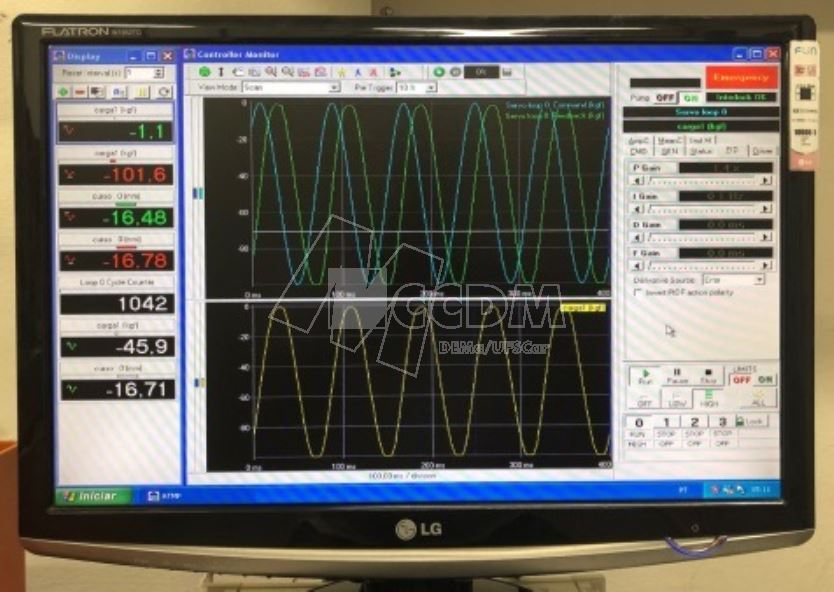Pause the test with the Pause button
This screenshot has width=834, height=592.
coord(677,376)
